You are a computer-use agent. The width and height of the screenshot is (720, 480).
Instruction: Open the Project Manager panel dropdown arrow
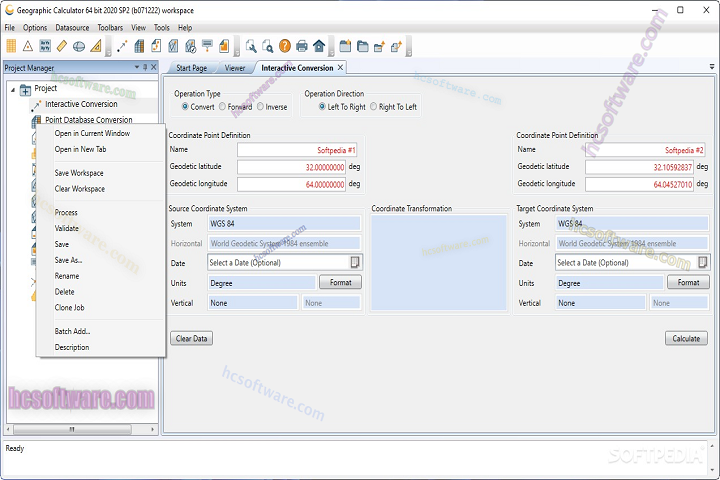click(136, 68)
